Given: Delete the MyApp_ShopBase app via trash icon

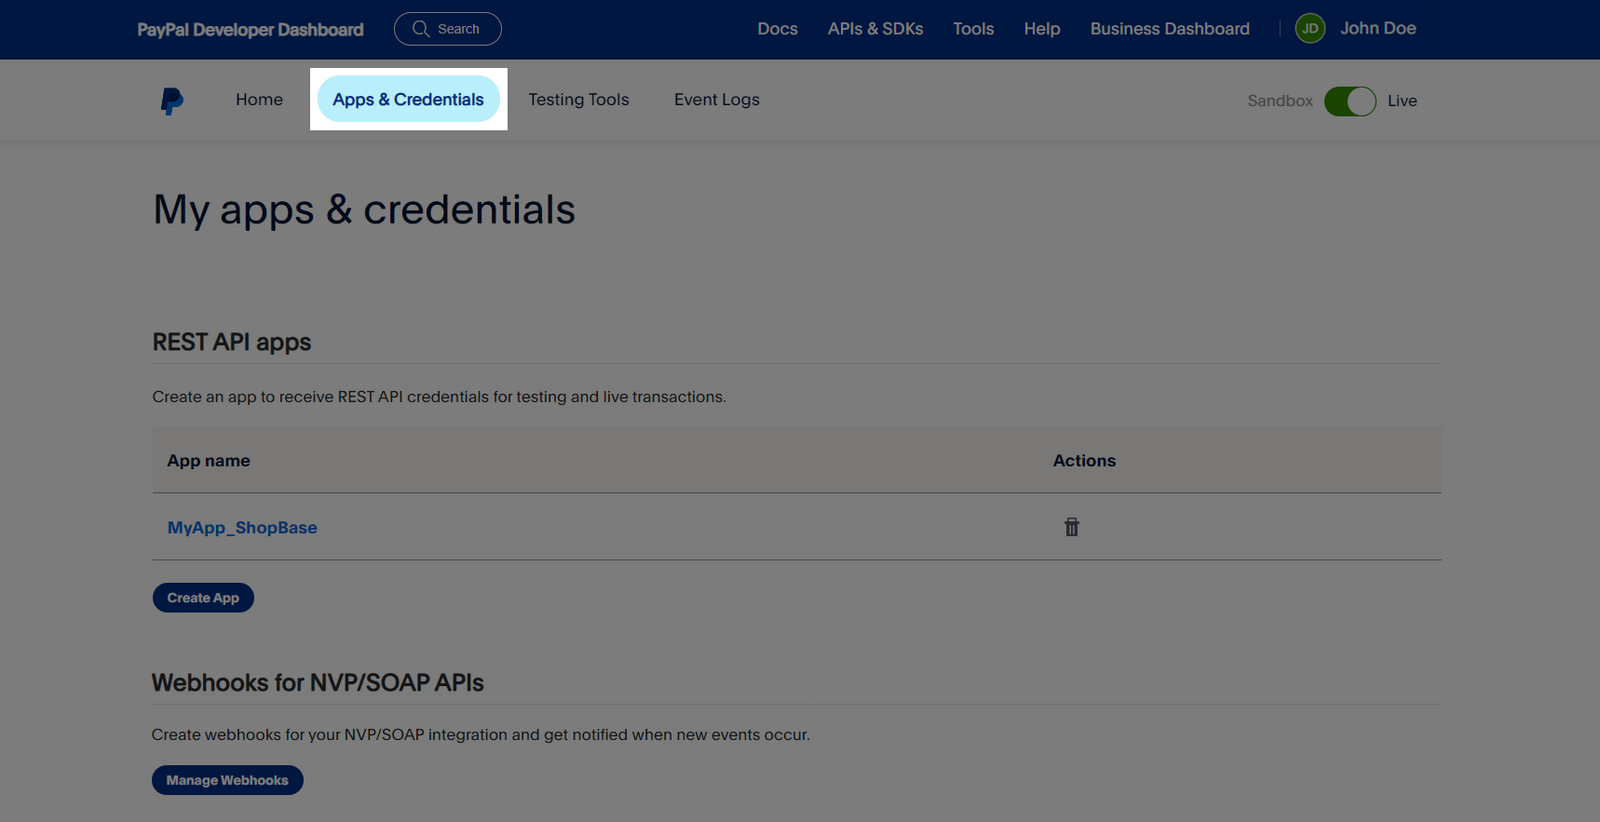Looking at the screenshot, I should click(1071, 527).
